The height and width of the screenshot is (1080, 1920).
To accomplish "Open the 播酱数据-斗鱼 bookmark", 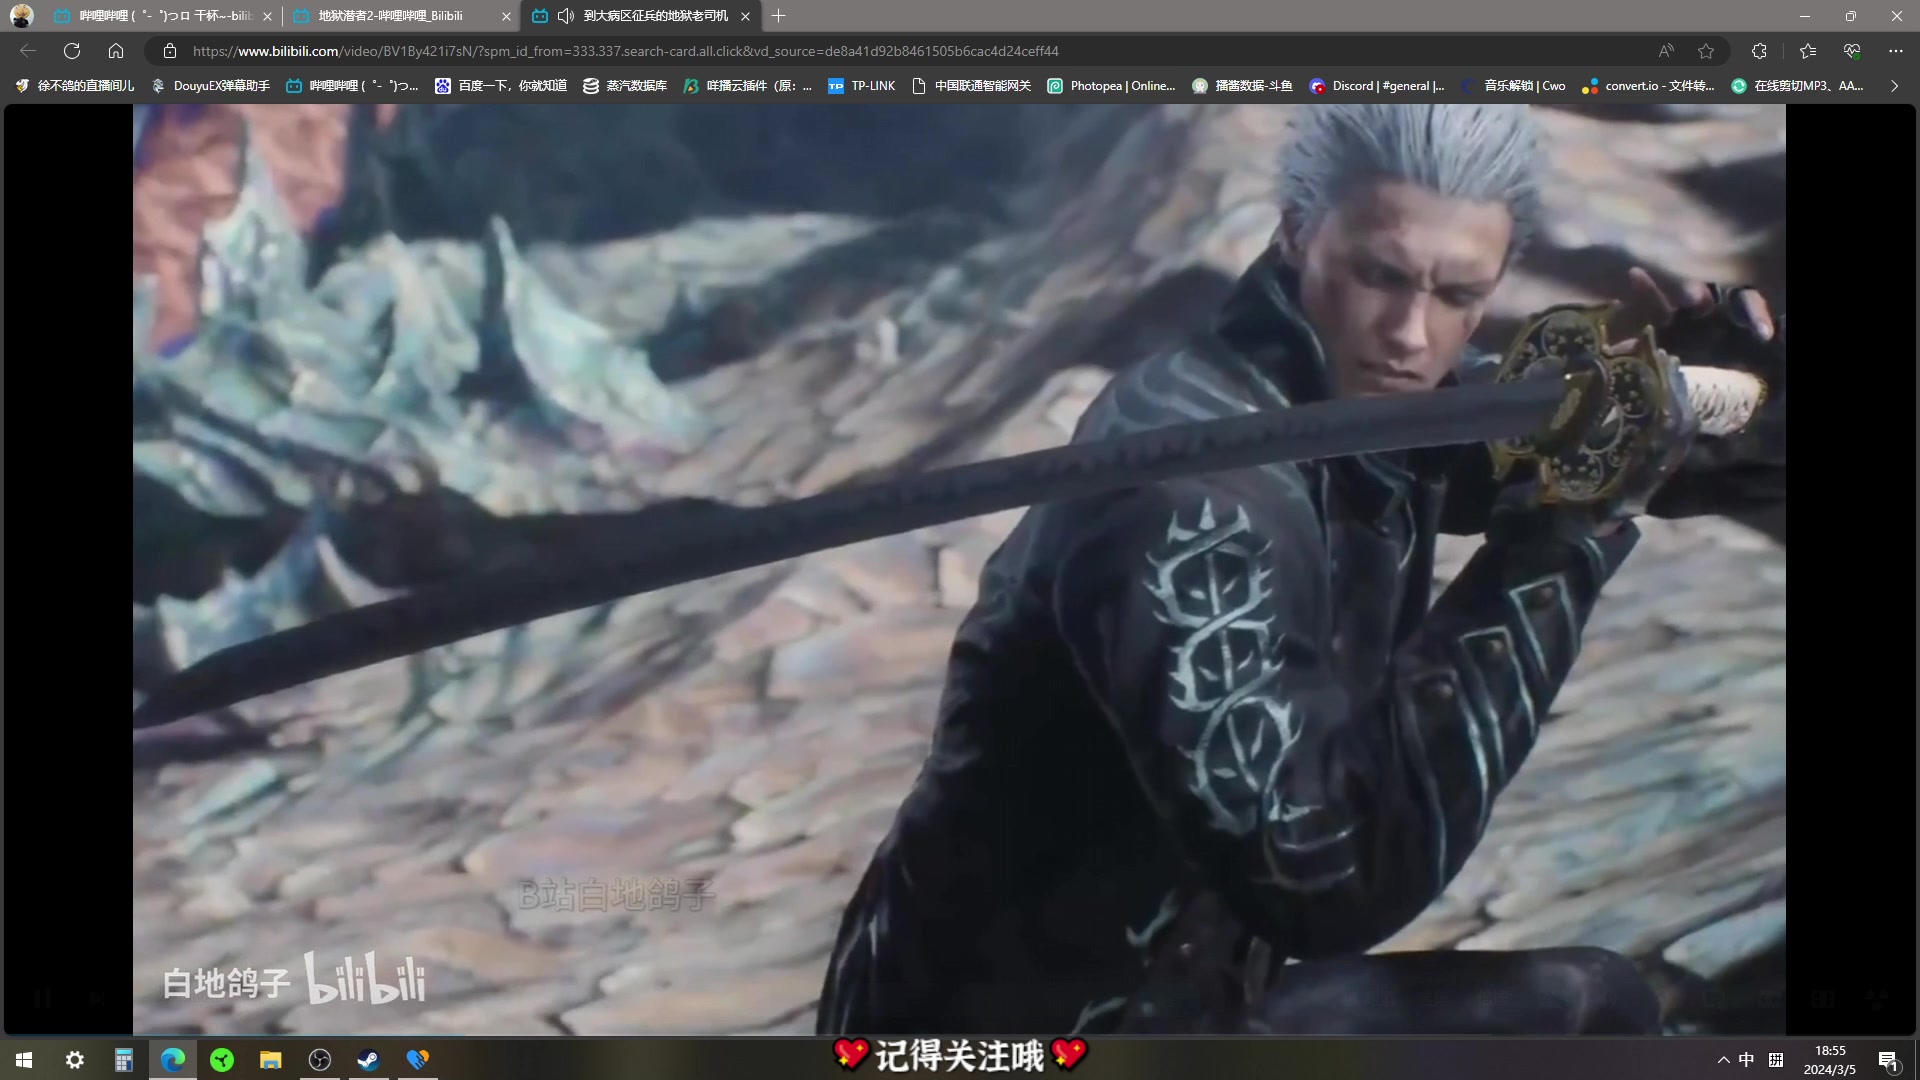I will [x=1242, y=86].
